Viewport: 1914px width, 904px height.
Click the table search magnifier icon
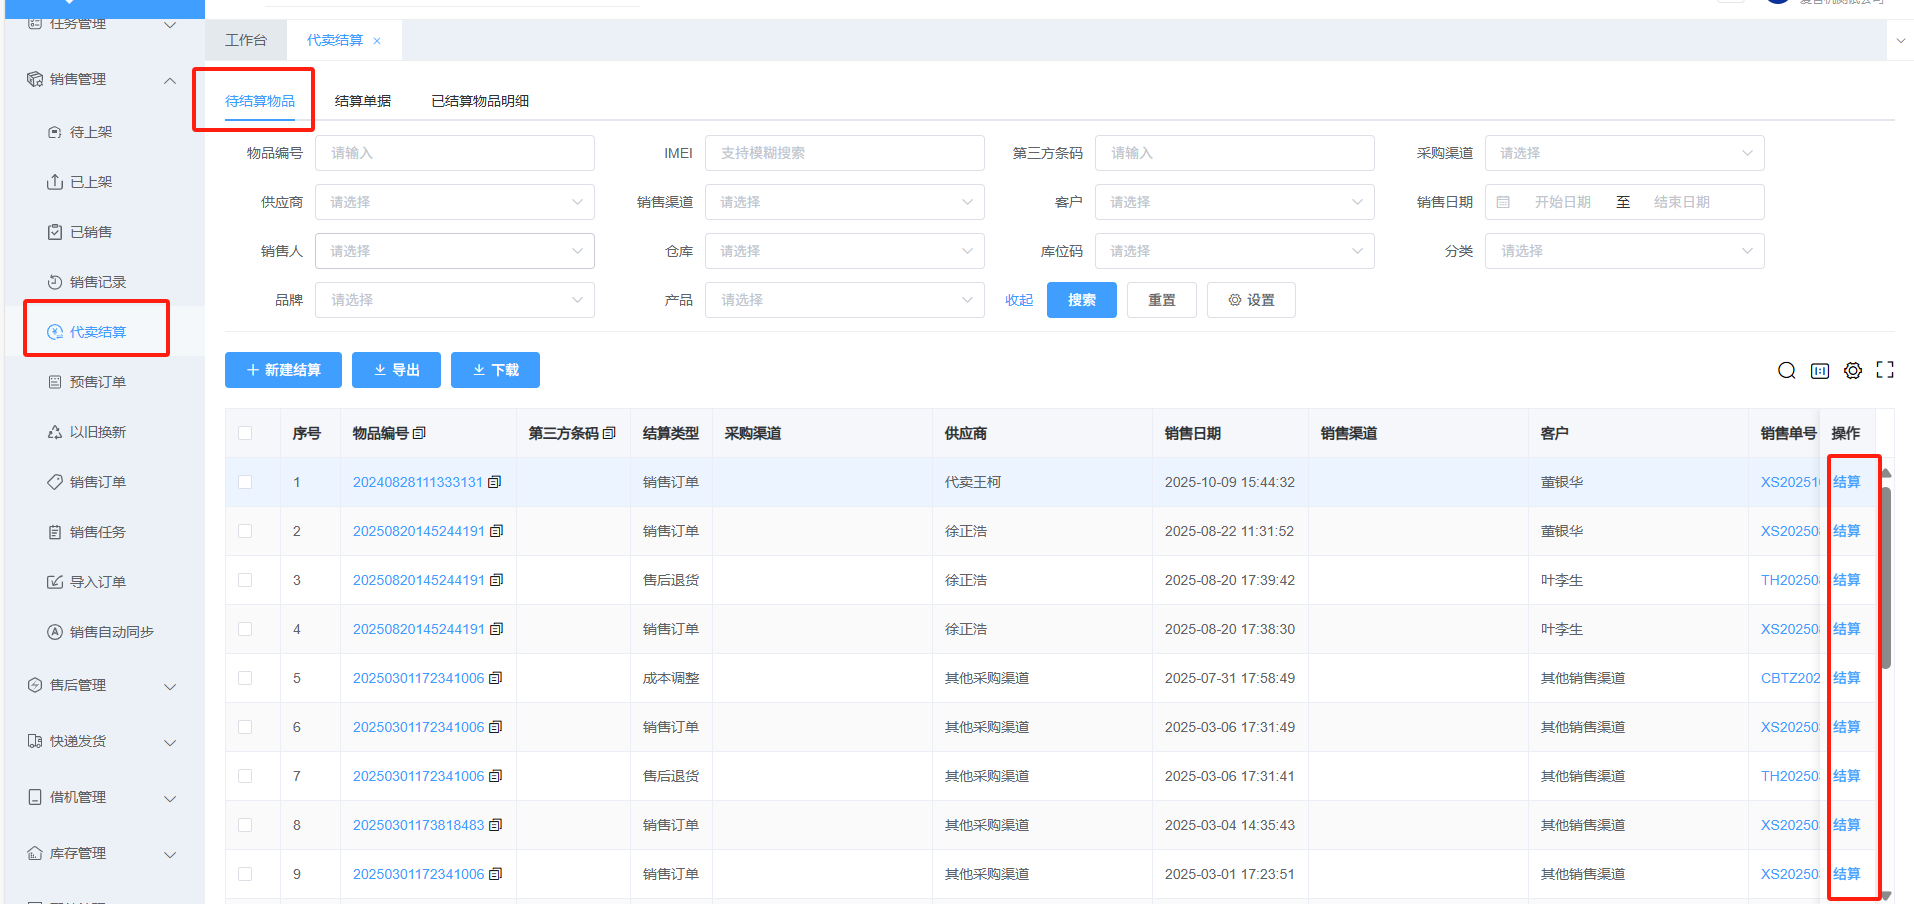click(x=1786, y=371)
